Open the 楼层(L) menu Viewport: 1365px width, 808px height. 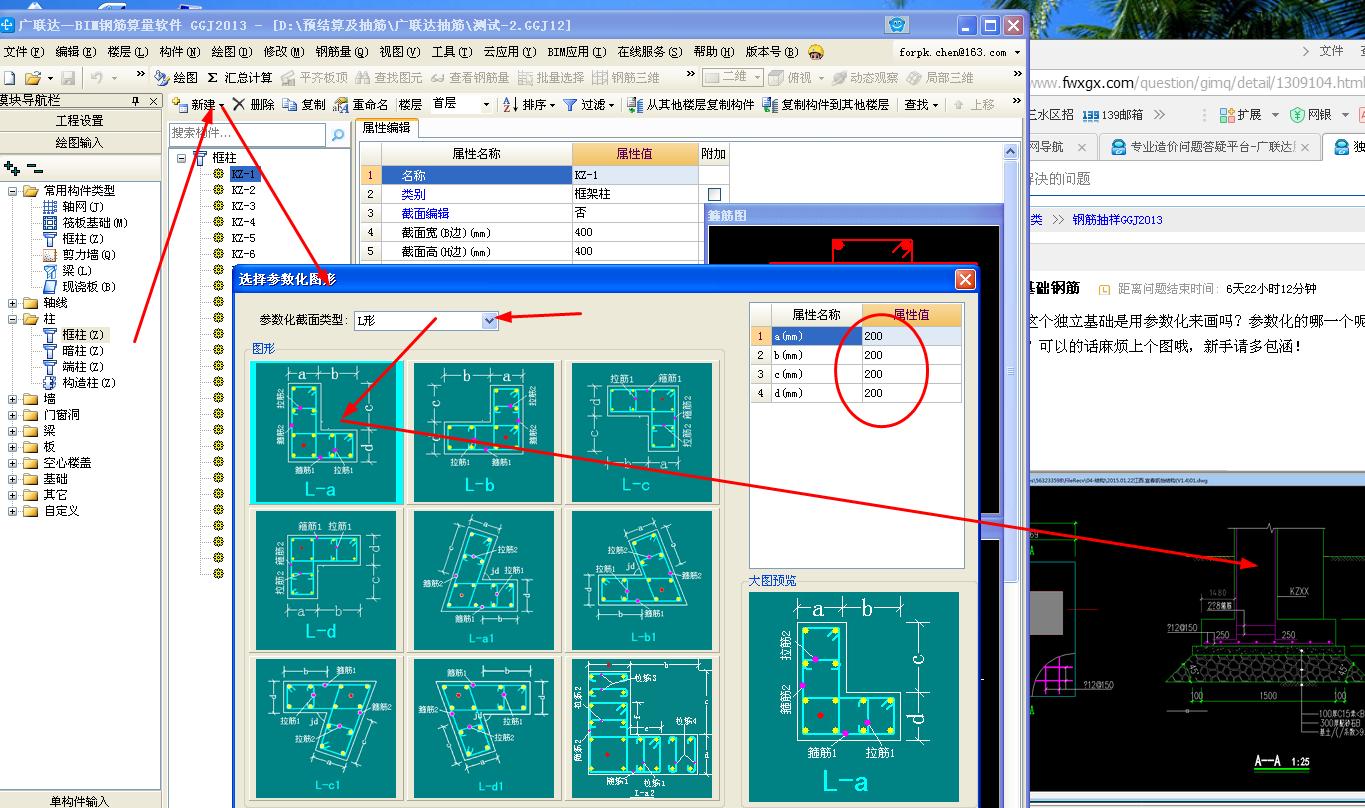127,52
